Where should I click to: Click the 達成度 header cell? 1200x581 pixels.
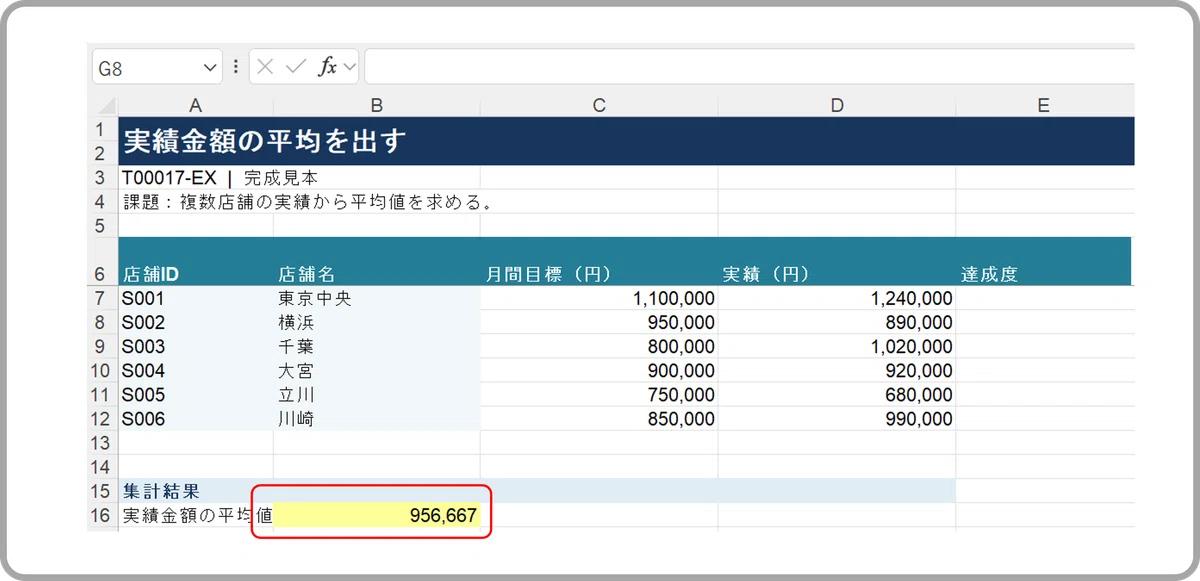point(1044,261)
